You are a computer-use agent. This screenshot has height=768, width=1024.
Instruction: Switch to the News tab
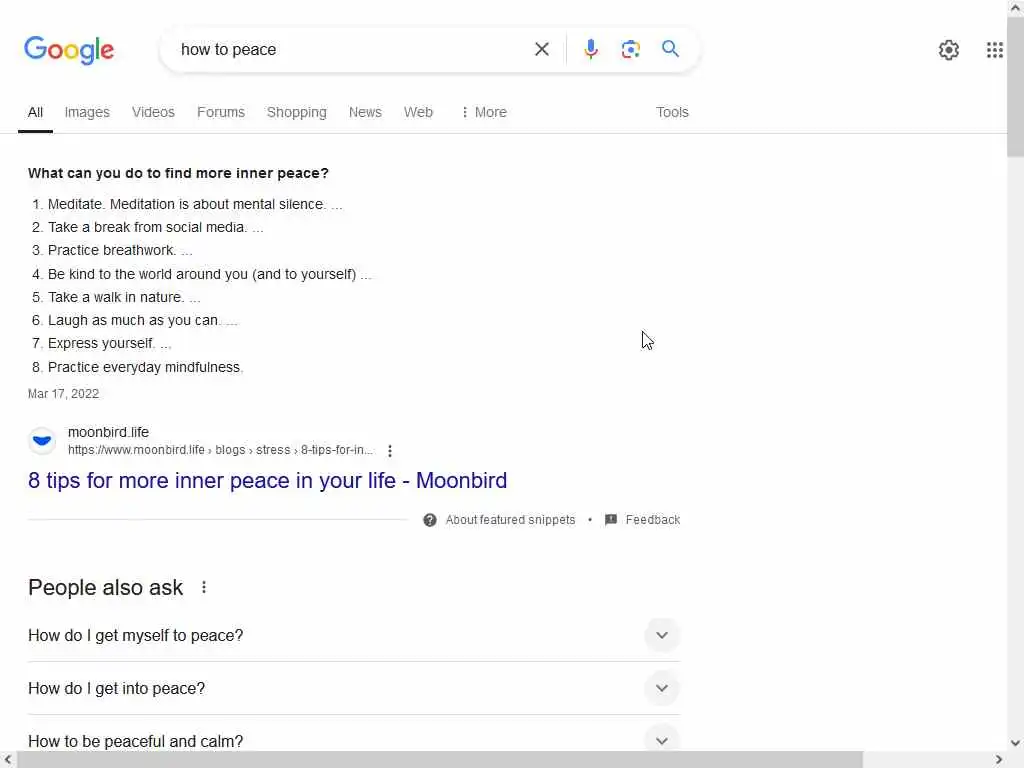[x=365, y=112]
